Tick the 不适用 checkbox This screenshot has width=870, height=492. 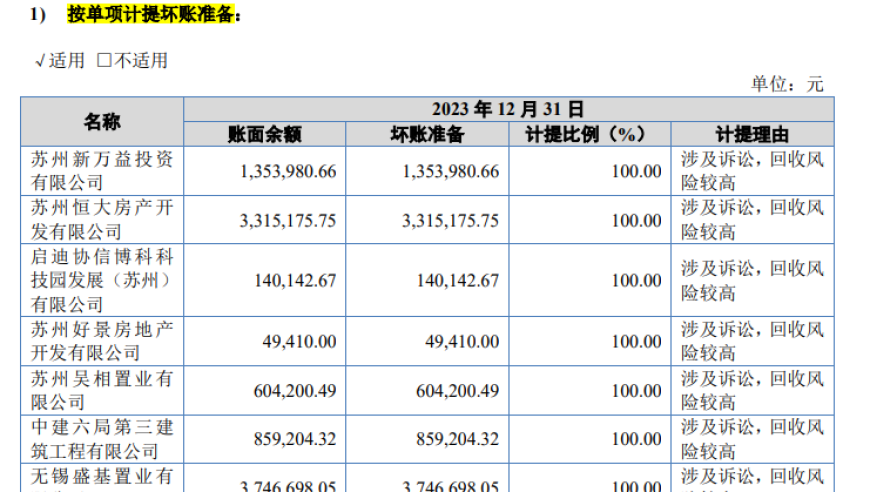(x=103, y=61)
